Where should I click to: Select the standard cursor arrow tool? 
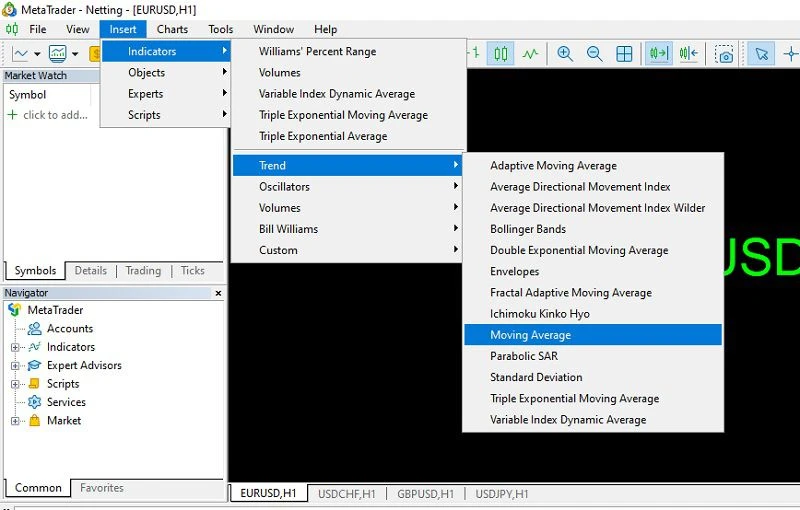761,54
